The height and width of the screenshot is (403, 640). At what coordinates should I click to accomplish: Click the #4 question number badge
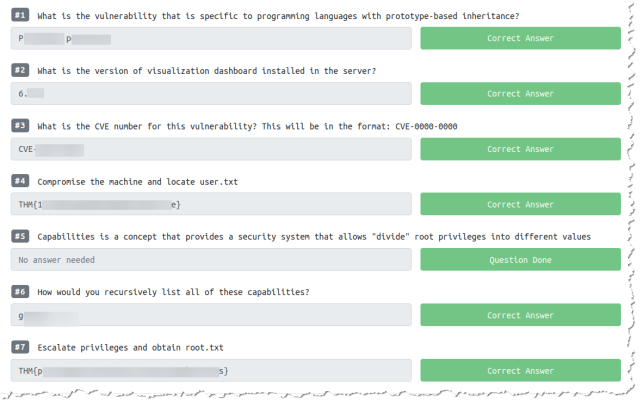[x=21, y=181]
